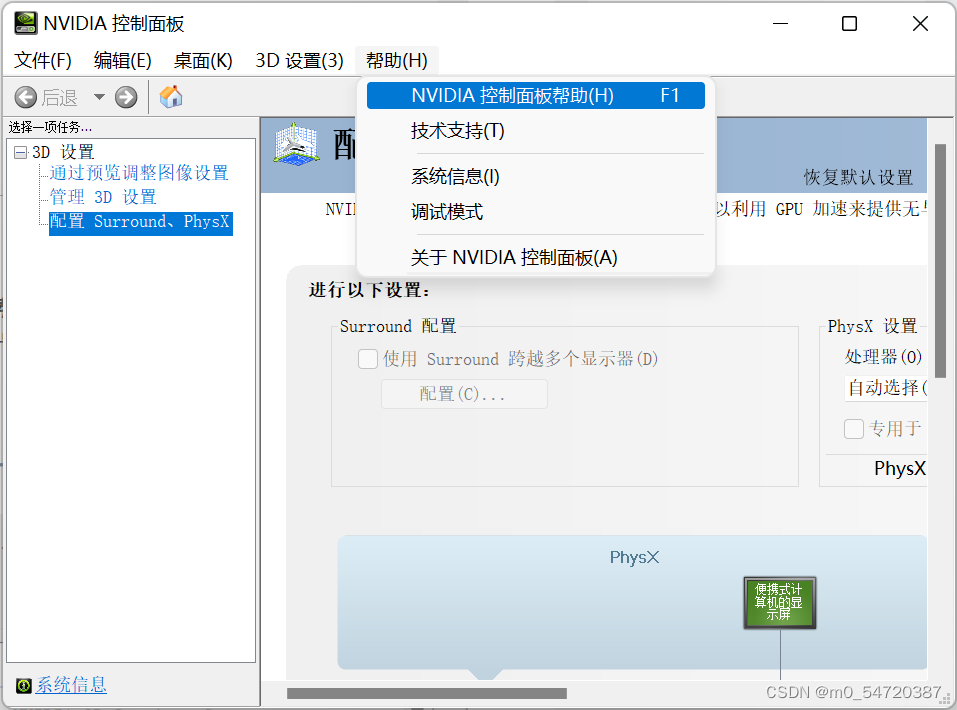Select NVIDIA 控制面板帮助(H) menu entry
The width and height of the screenshot is (957, 710).
(536, 95)
